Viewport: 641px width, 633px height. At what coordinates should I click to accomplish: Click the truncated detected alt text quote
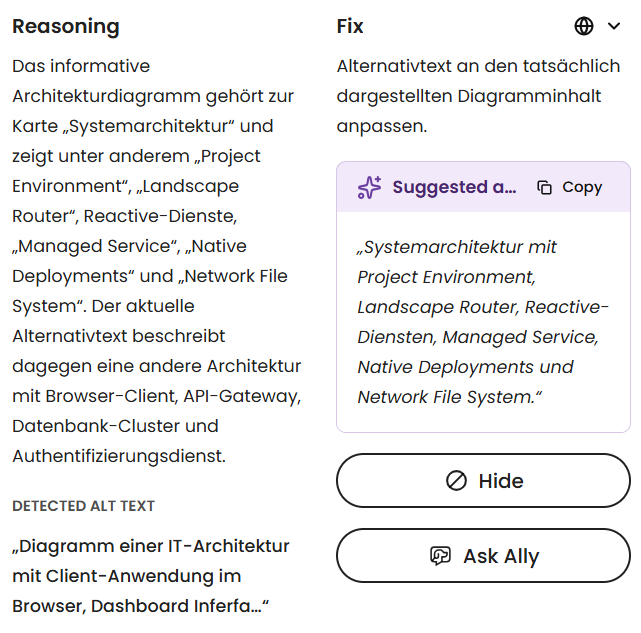point(151,576)
